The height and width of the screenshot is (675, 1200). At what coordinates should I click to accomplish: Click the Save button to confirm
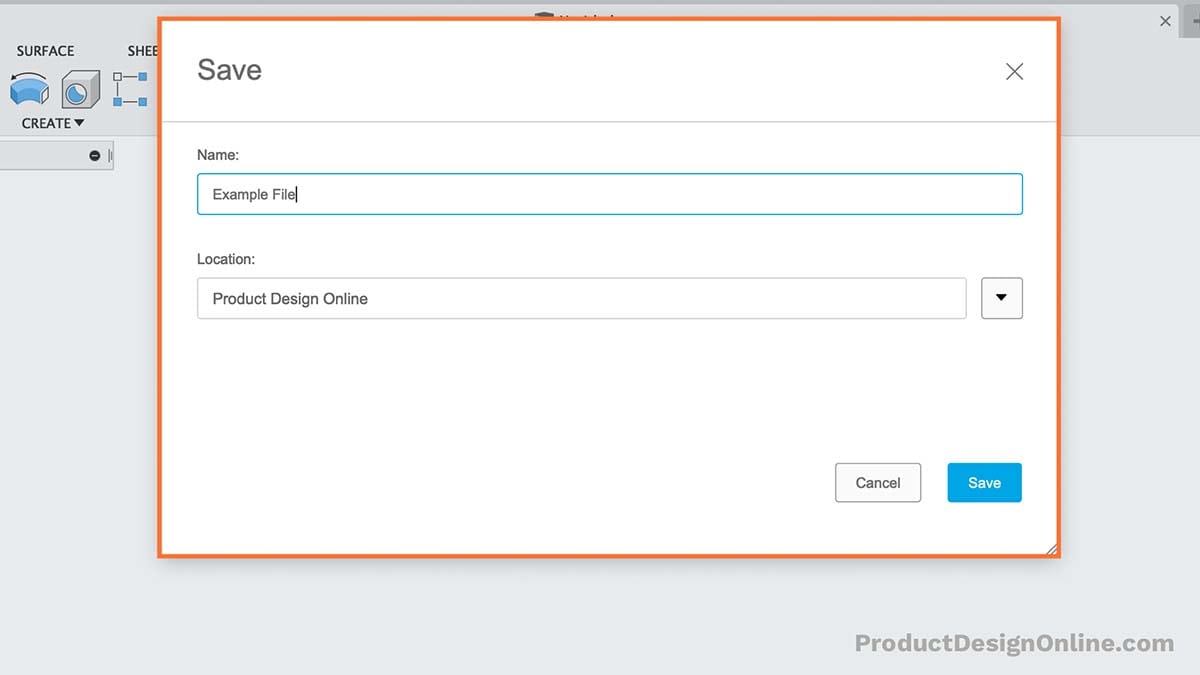click(984, 482)
